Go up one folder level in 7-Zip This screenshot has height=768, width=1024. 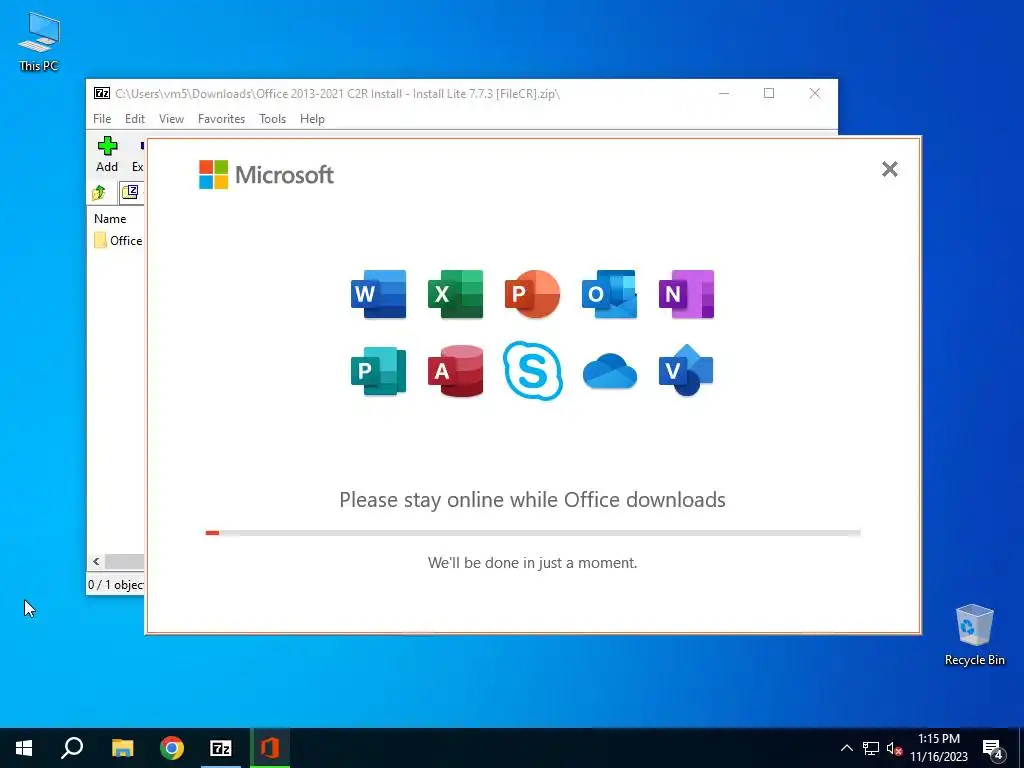[99, 193]
